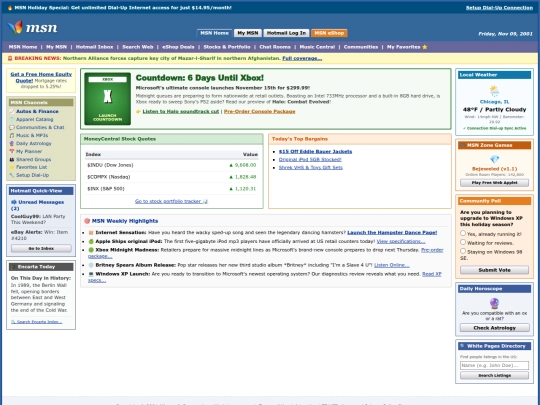Click the Breaking News alert icon

10,59
